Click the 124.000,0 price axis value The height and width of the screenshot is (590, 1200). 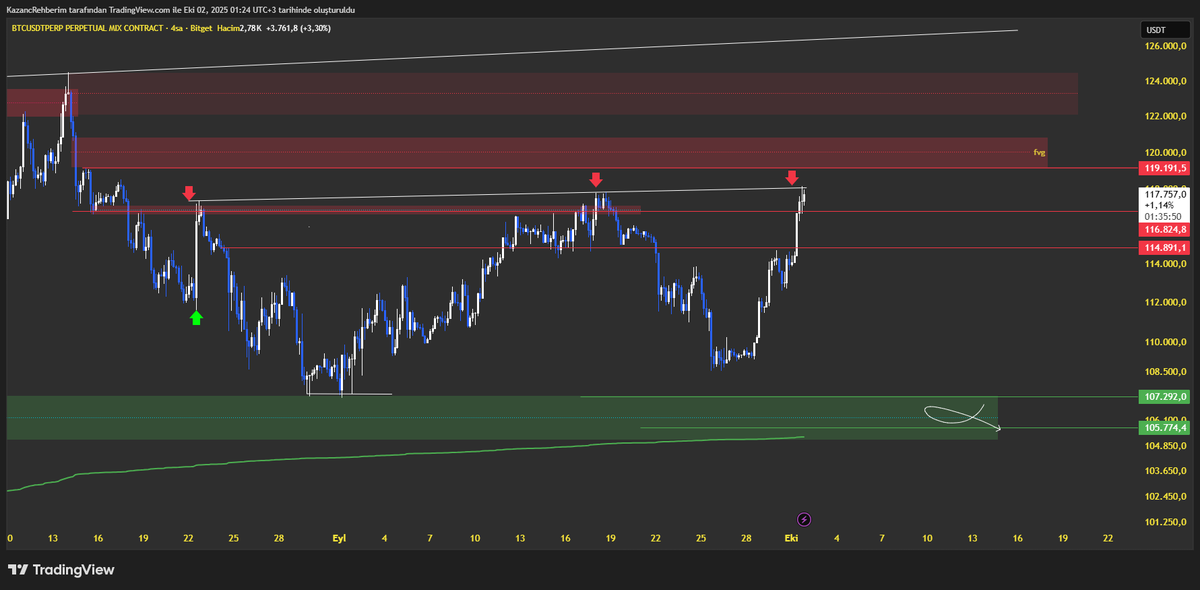click(1166, 82)
